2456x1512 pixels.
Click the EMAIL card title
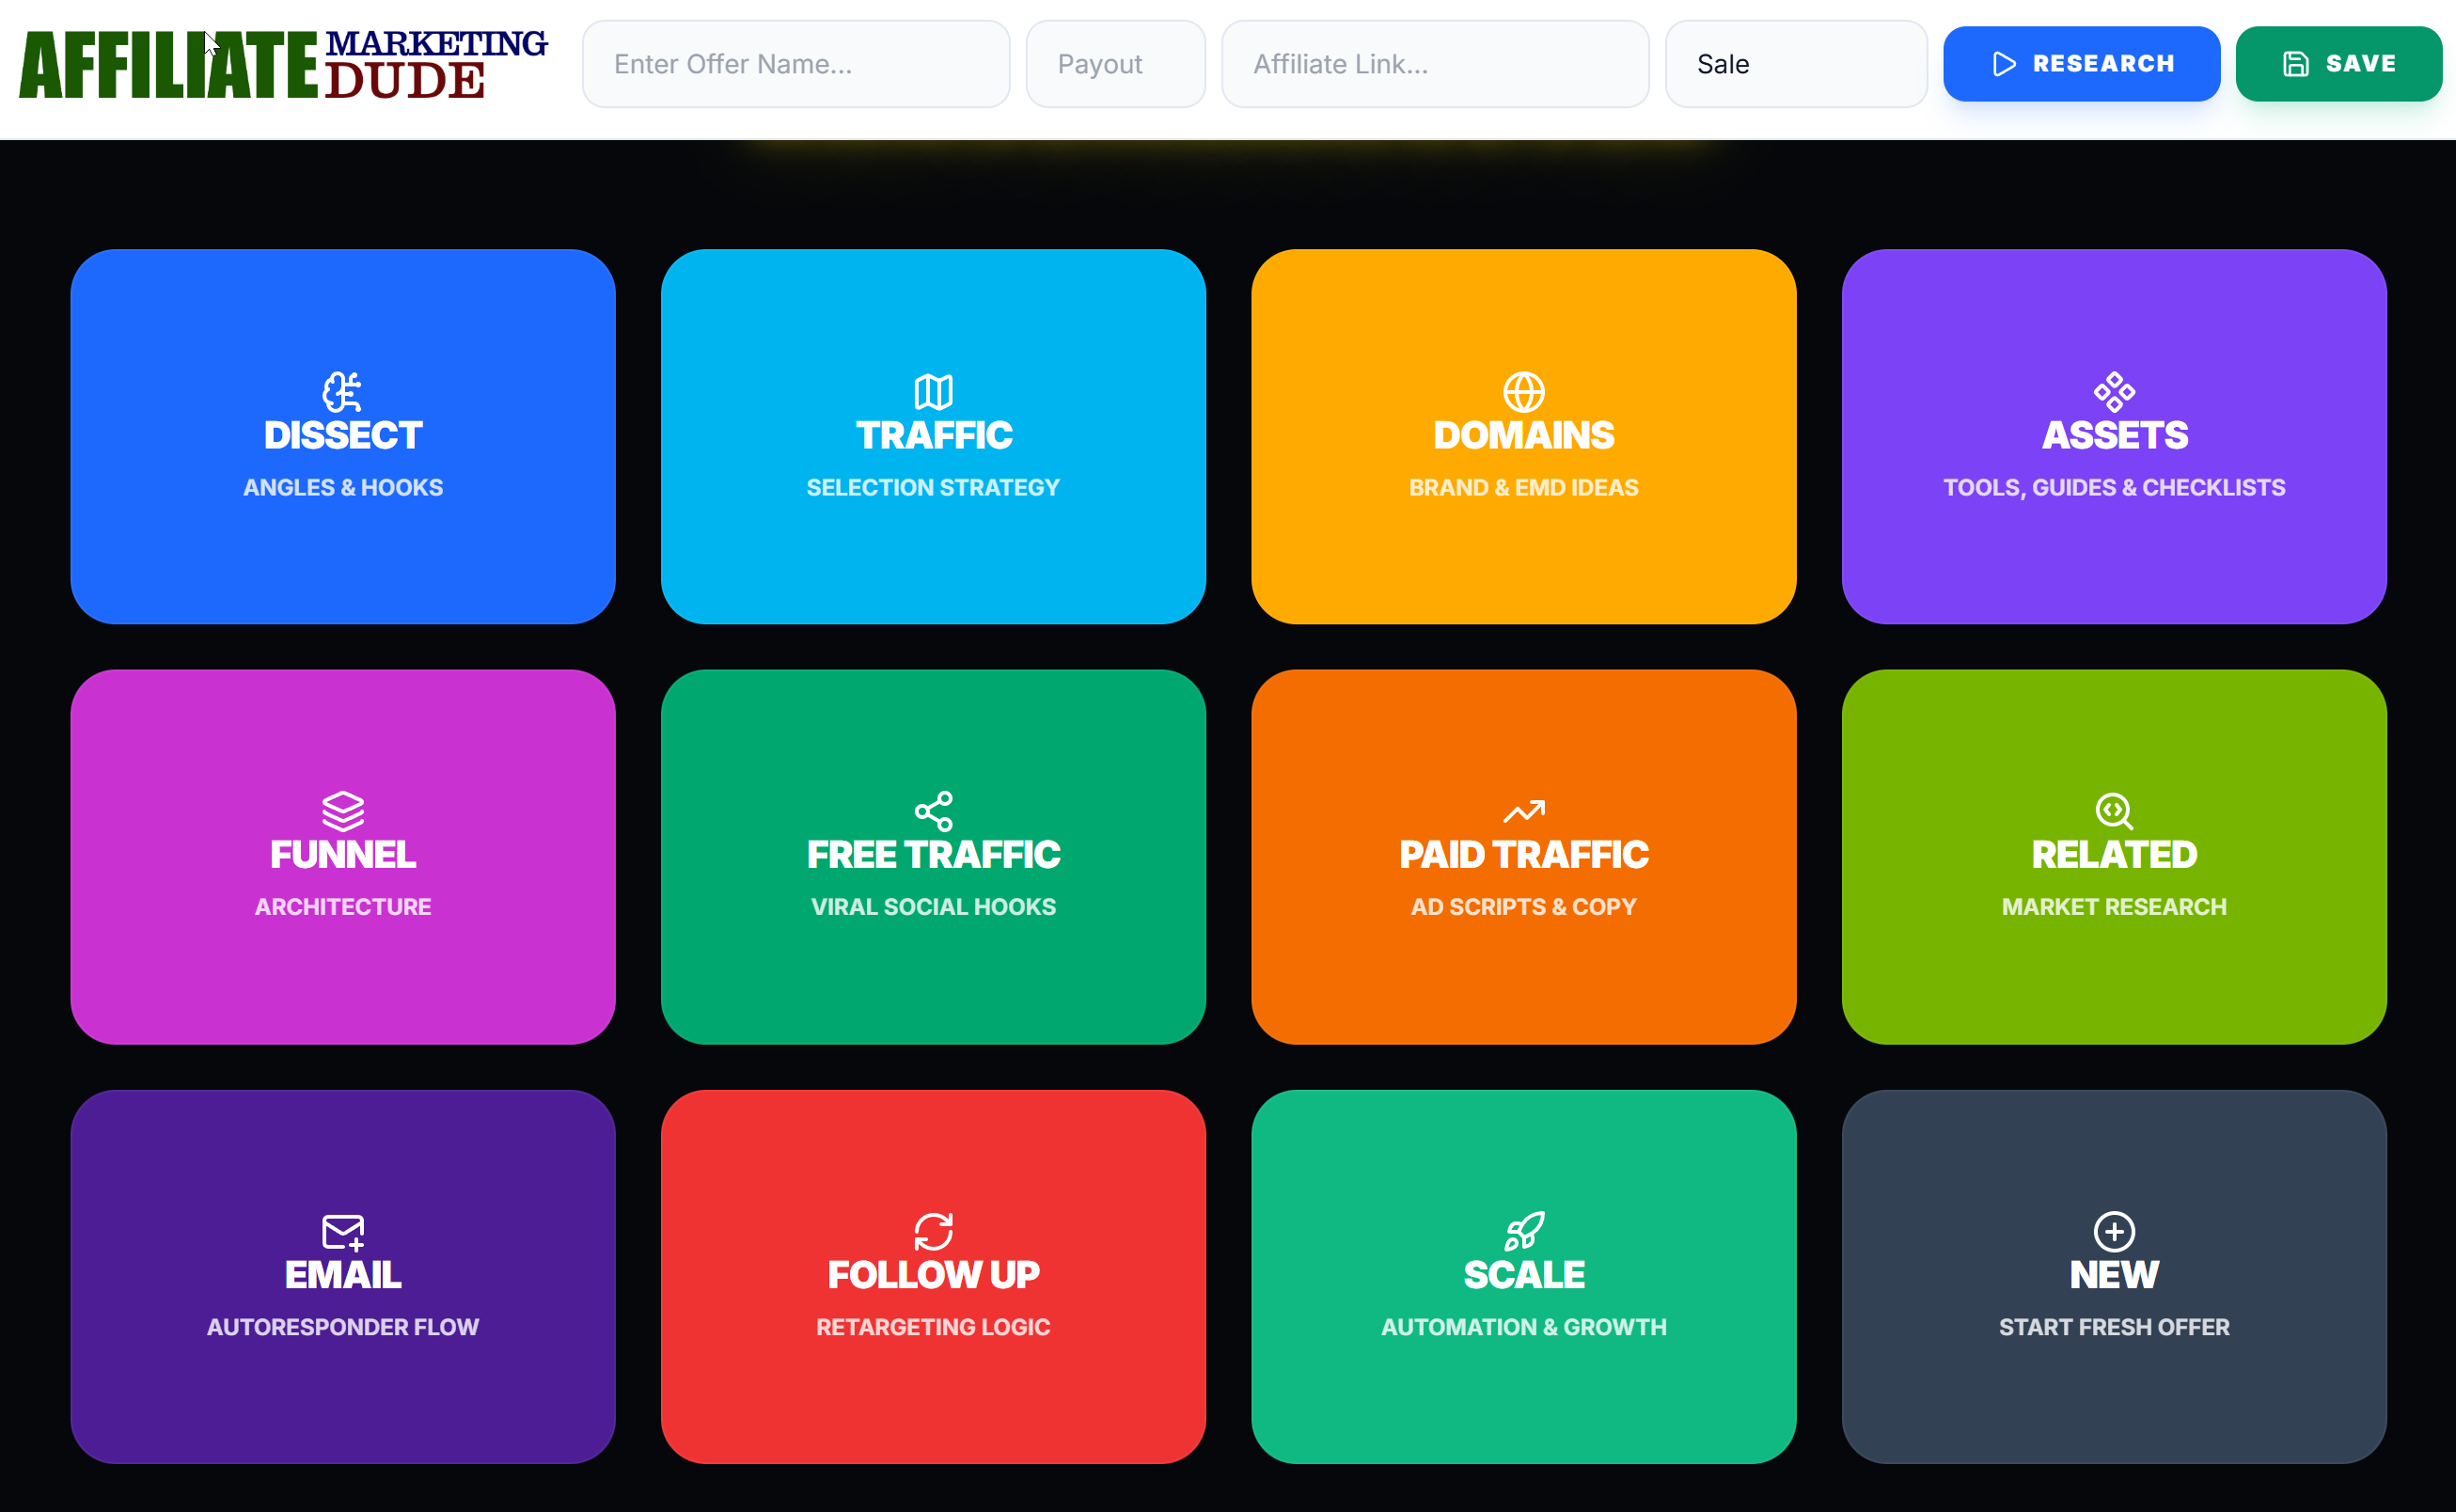click(x=342, y=1274)
